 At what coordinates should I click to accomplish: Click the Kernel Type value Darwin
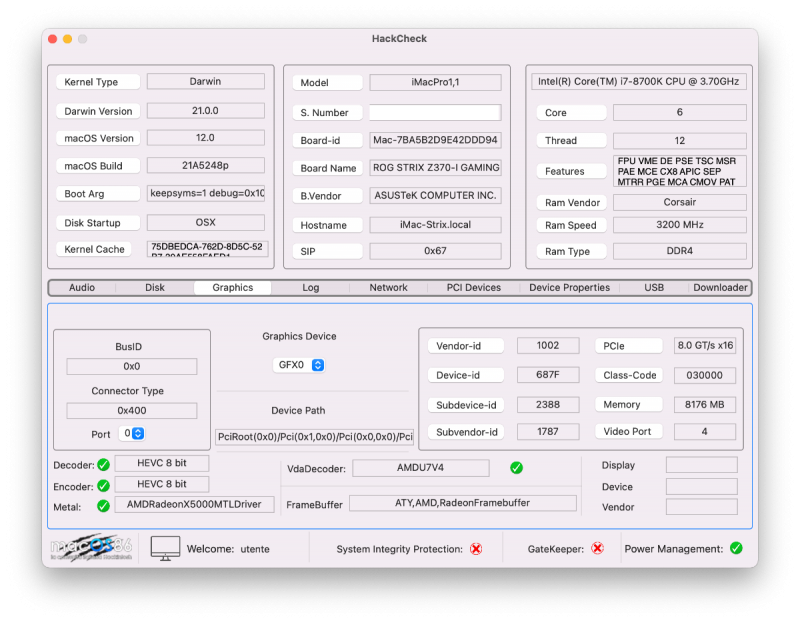pos(206,81)
